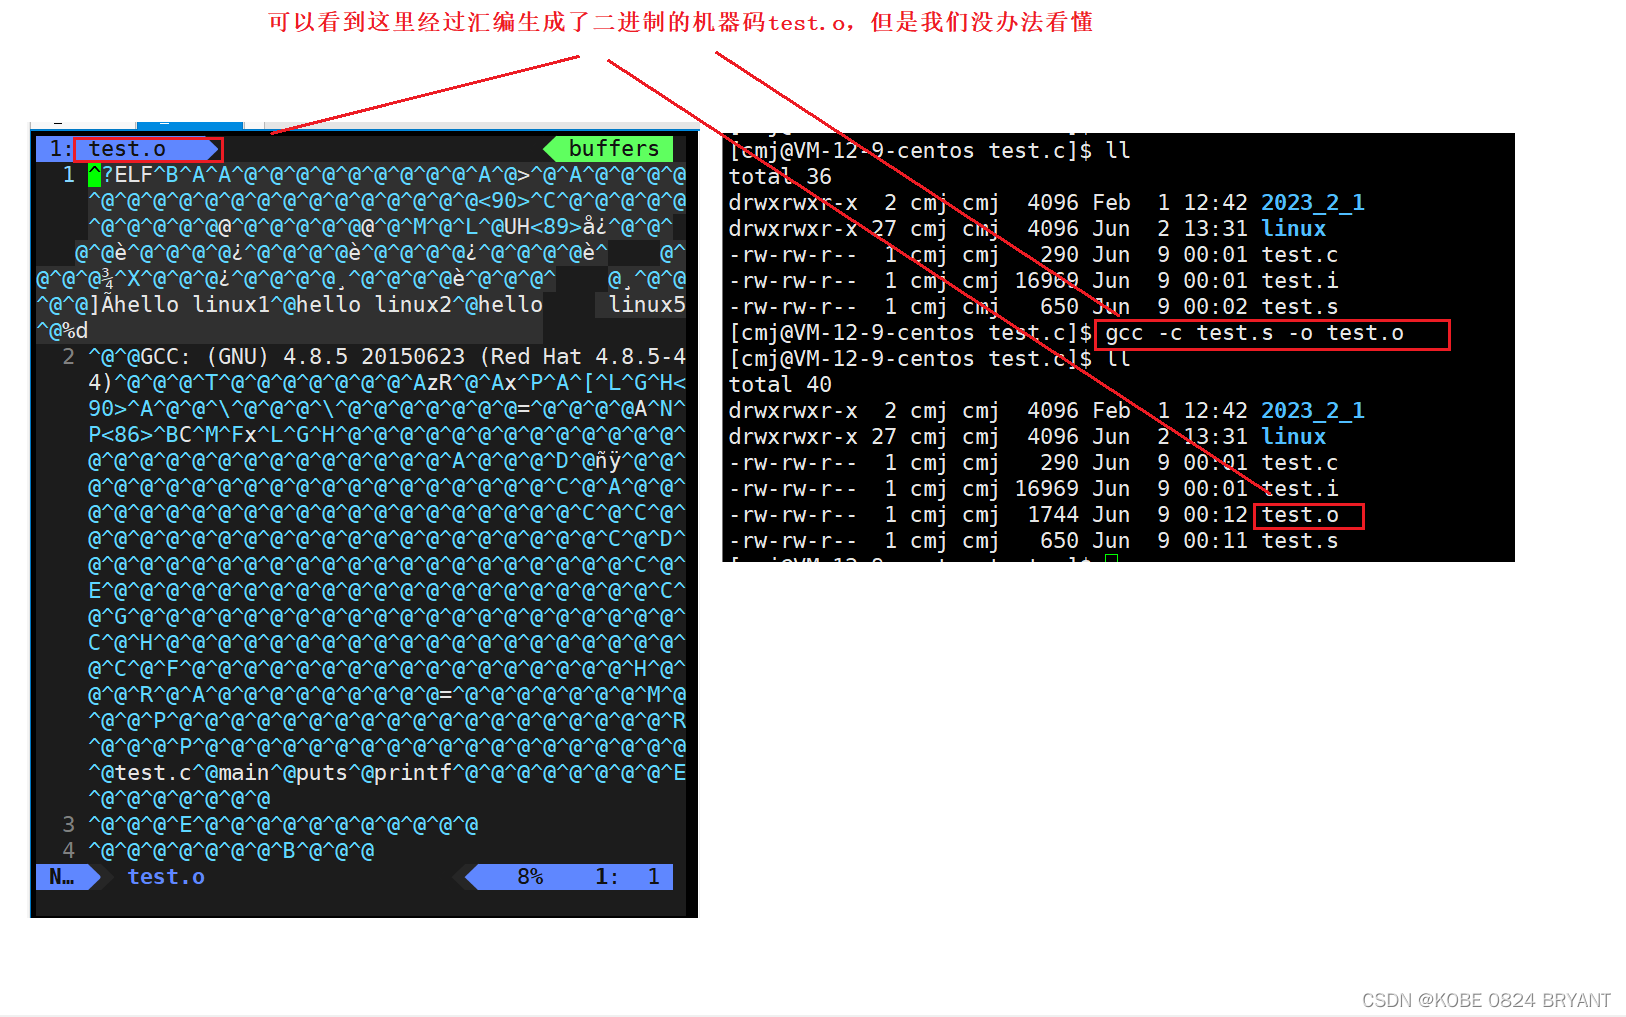Click the 'test.c^@main^@puts^@printf' symbol text
Image resolution: width=1626 pixels, height=1017 pixels.
[283, 773]
